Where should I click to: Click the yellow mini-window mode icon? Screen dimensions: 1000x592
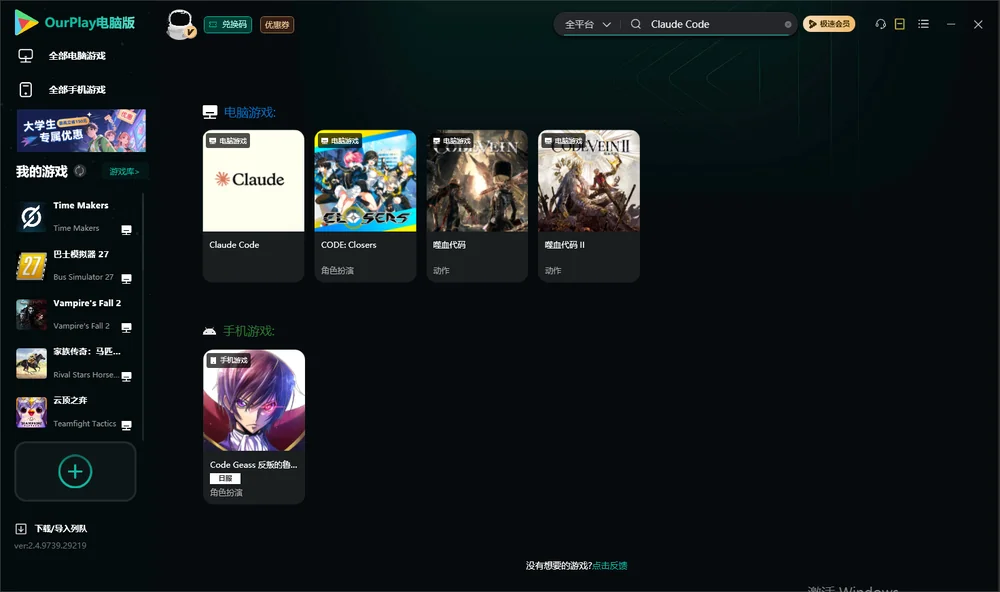[x=900, y=24]
